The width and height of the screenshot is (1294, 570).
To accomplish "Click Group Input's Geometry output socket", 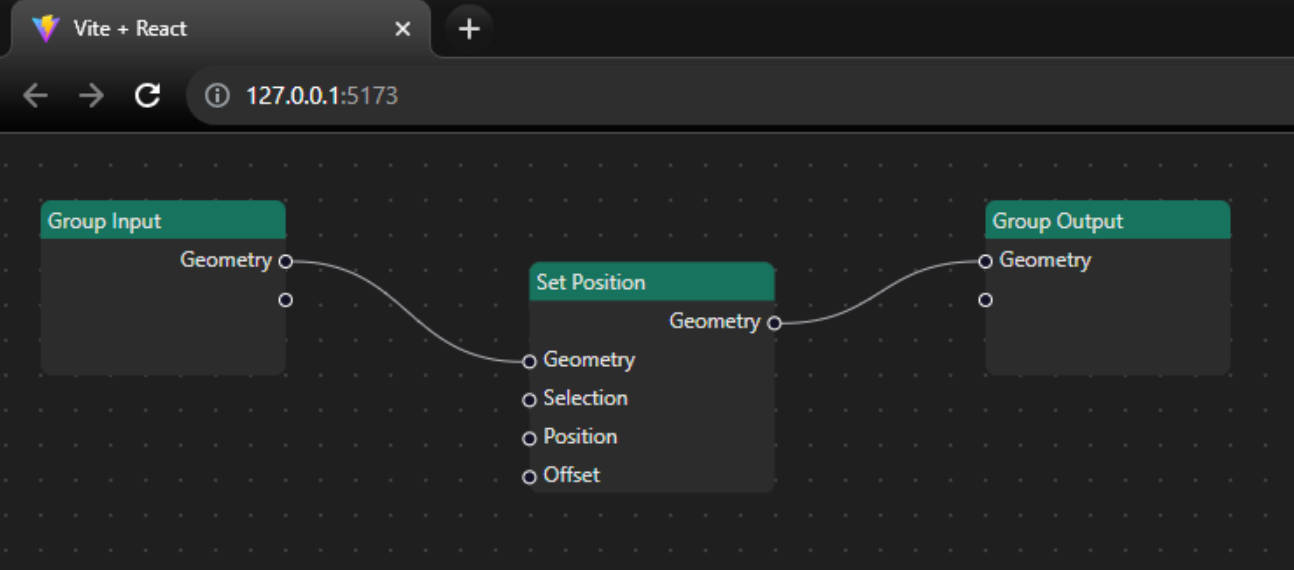I will click(x=286, y=262).
